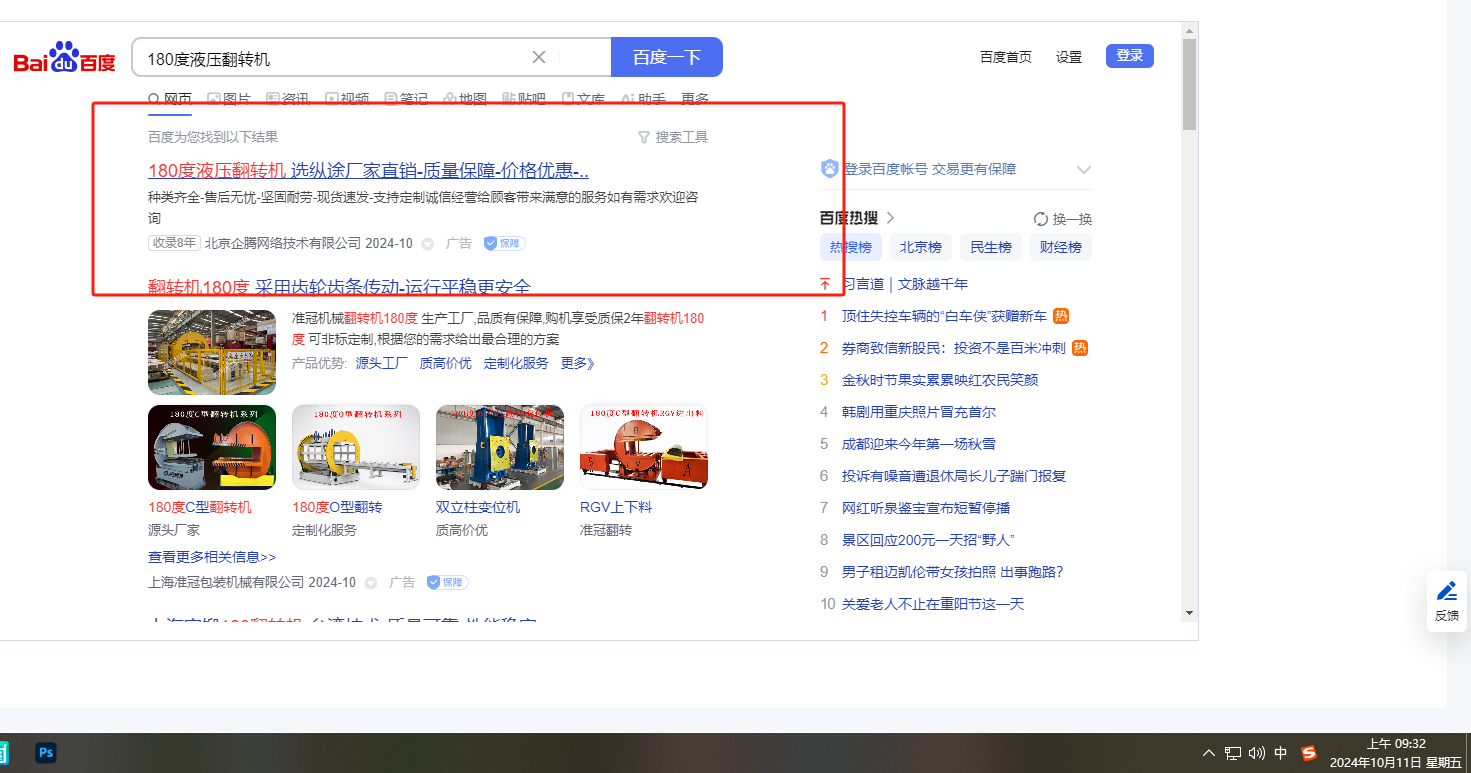Open the volume control in system tray
The height and width of the screenshot is (773, 1471).
point(1257,753)
